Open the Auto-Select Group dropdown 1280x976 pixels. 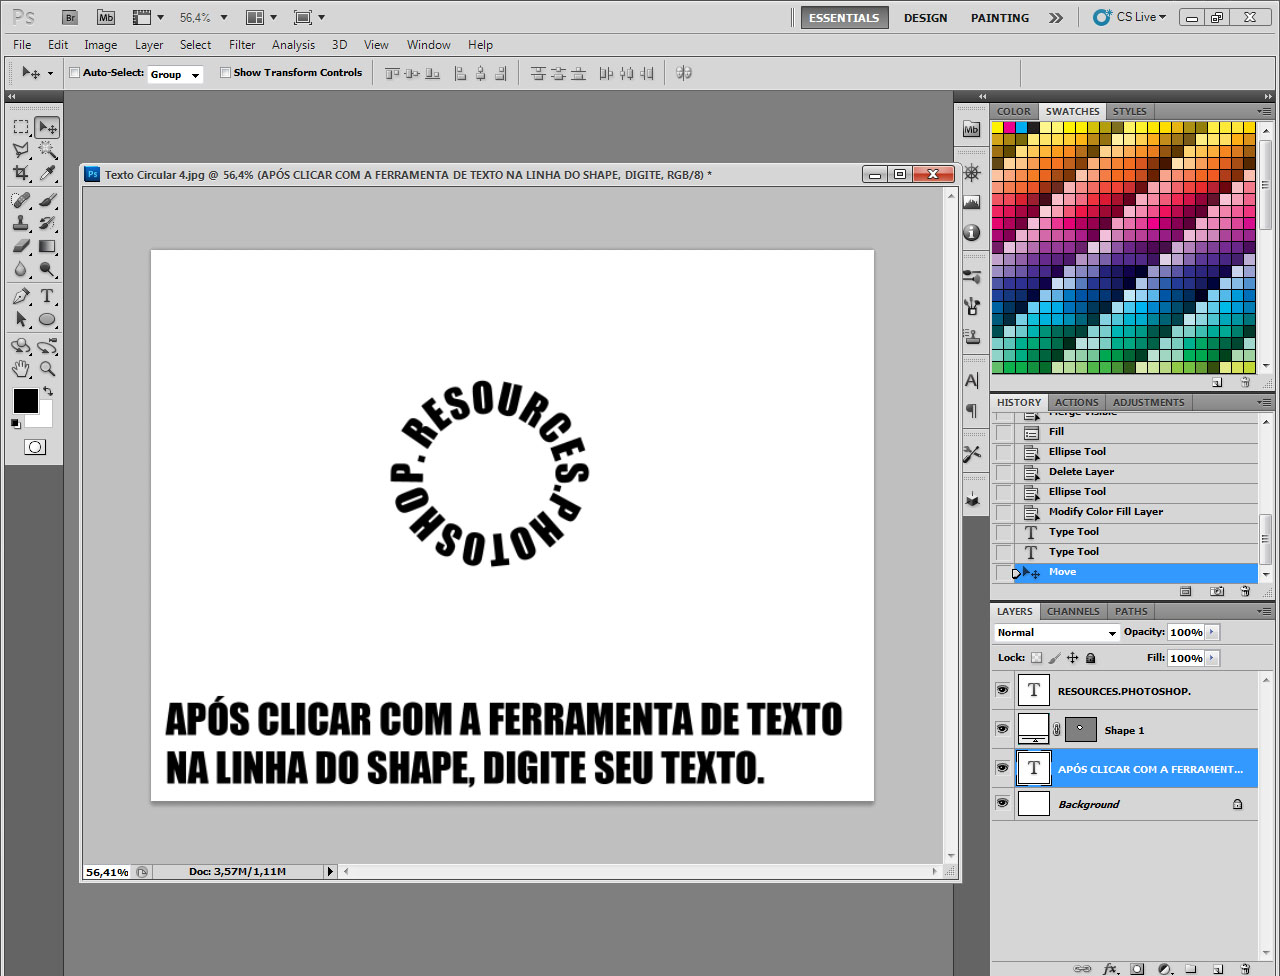[x=175, y=74]
